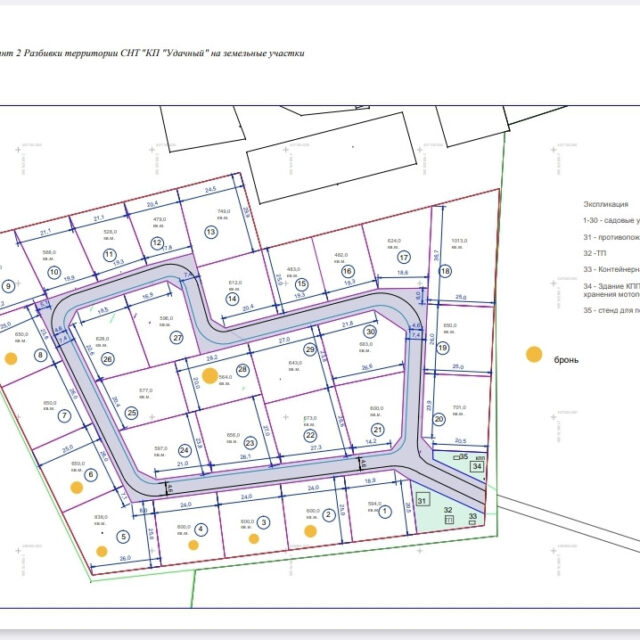This screenshot has width=640, height=640.
Task: Click boxed object number 31
Action: pyautogui.click(x=422, y=500)
